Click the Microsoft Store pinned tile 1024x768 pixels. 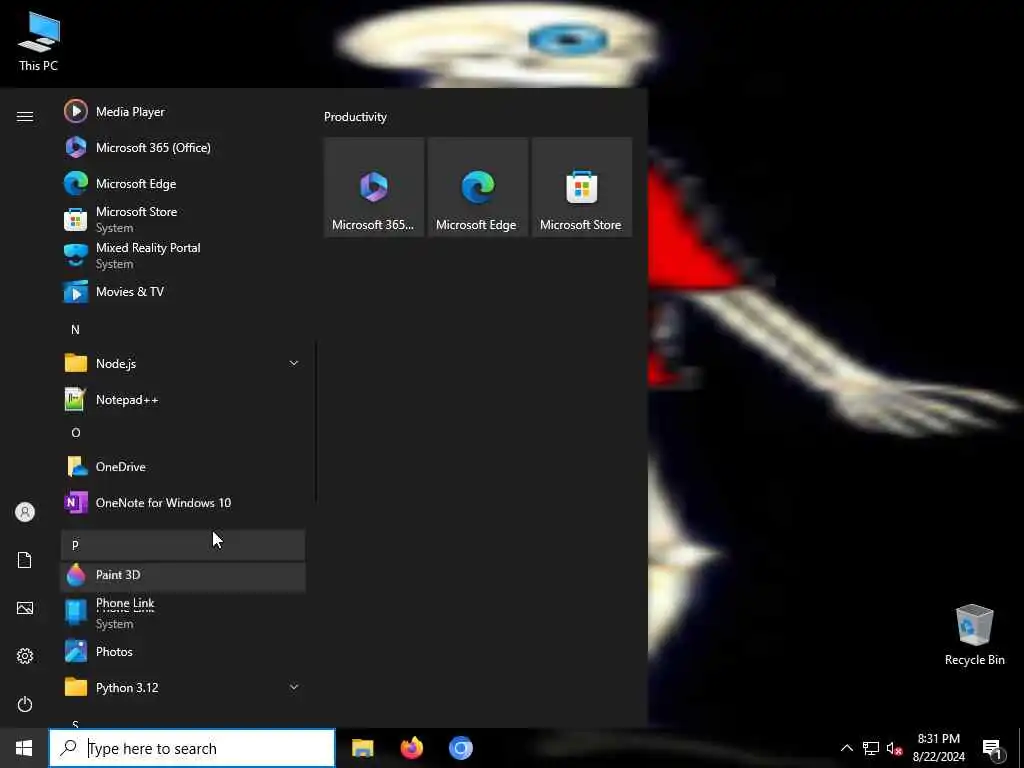[x=581, y=187]
